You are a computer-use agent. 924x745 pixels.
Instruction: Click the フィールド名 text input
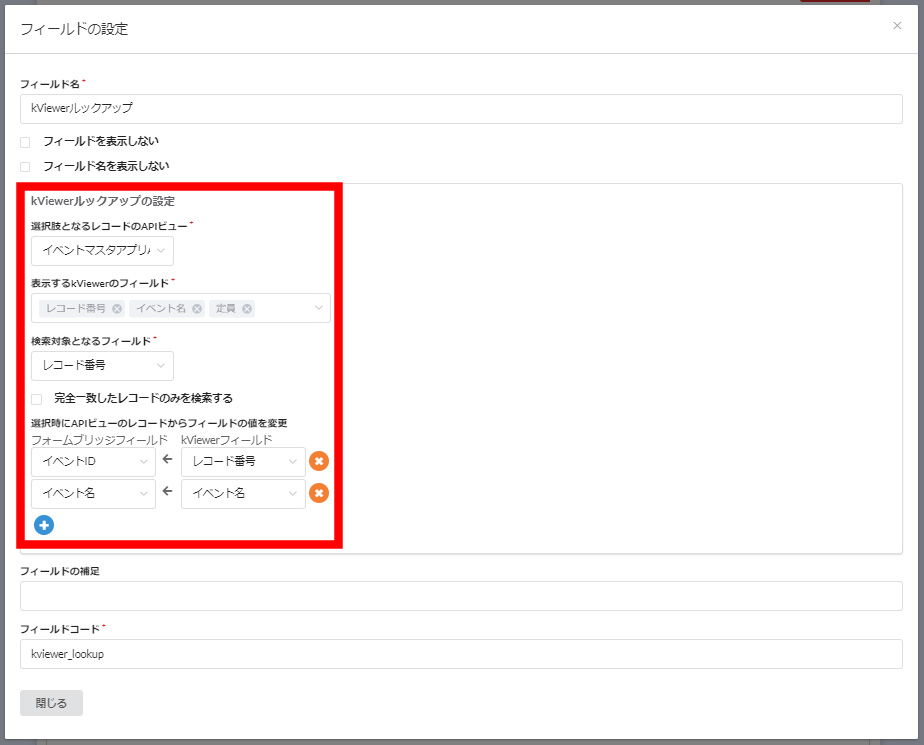[461, 108]
